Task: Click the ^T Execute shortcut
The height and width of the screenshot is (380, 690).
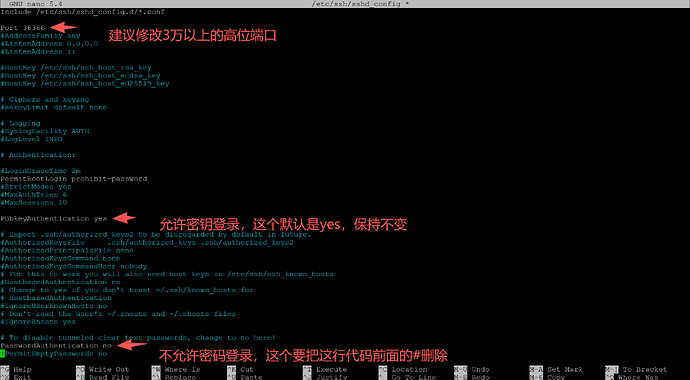Action: [x=325, y=369]
